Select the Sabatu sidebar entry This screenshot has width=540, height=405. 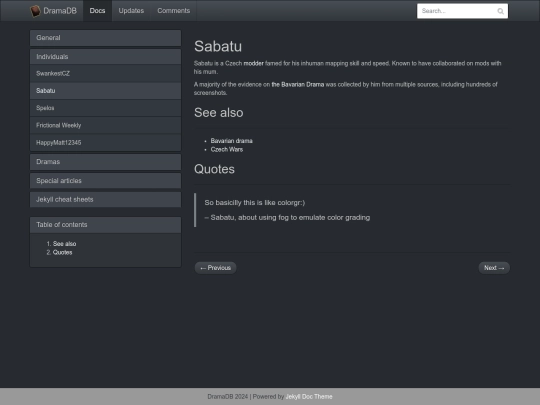click(x=105, y=91)
